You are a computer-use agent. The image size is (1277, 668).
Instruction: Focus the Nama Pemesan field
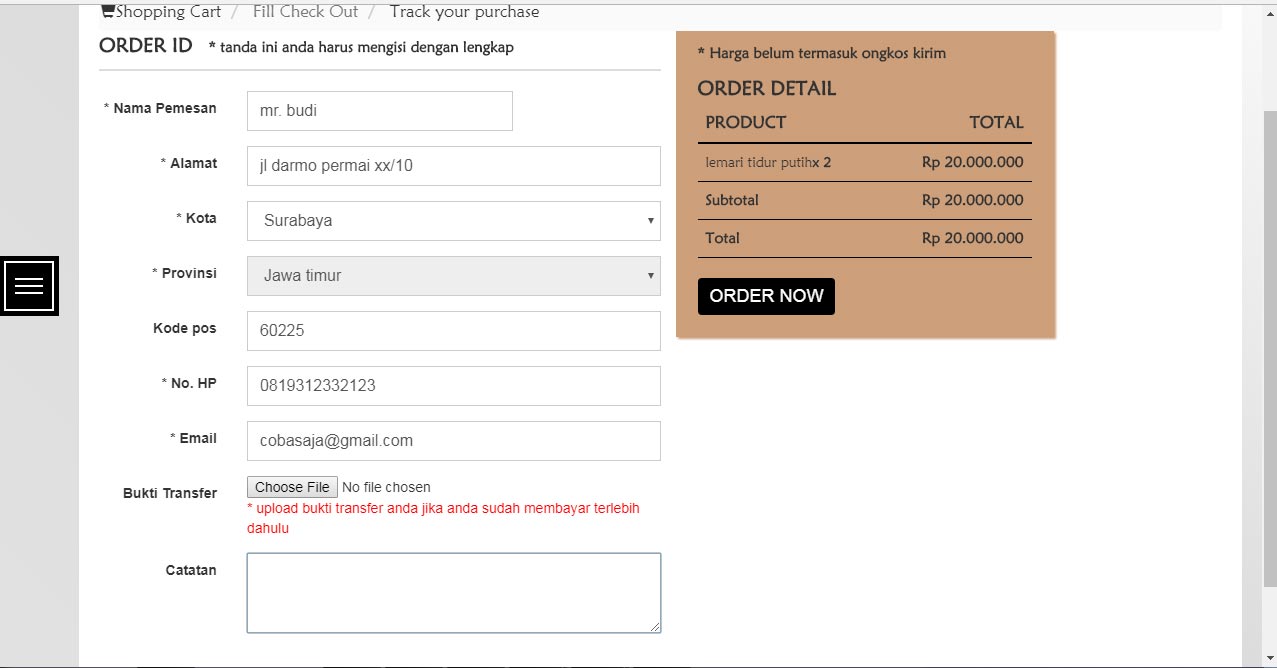(379, 111)
